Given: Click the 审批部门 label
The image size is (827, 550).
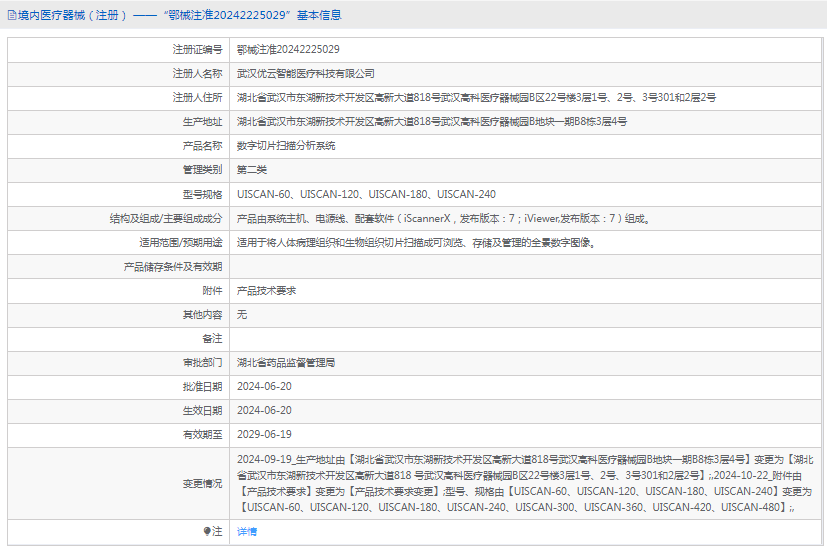Looking at the screenshot, I should 203,363.
